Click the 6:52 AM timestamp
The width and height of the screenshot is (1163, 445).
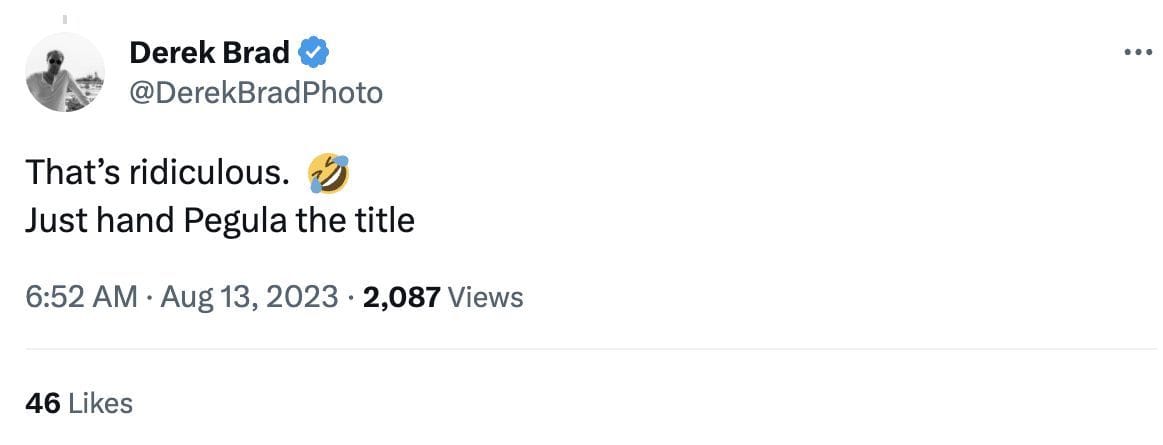pyautogui.click(x=81, y=297)
